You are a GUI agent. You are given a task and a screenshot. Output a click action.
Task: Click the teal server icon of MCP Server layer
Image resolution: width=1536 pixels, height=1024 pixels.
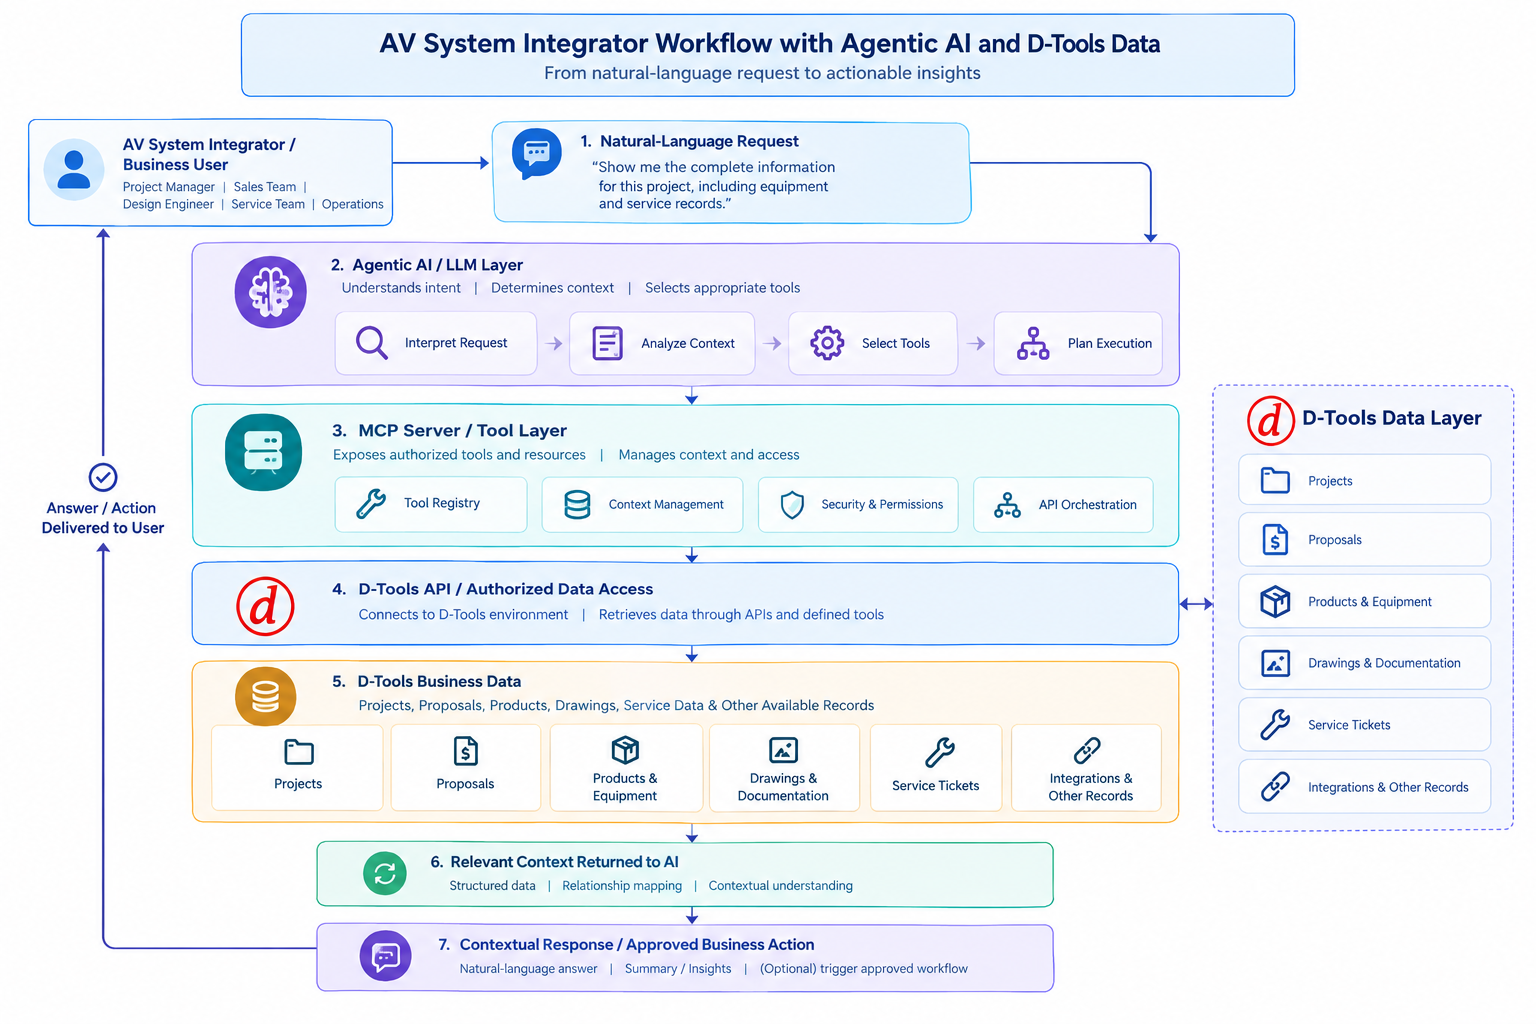coord(263,452)
